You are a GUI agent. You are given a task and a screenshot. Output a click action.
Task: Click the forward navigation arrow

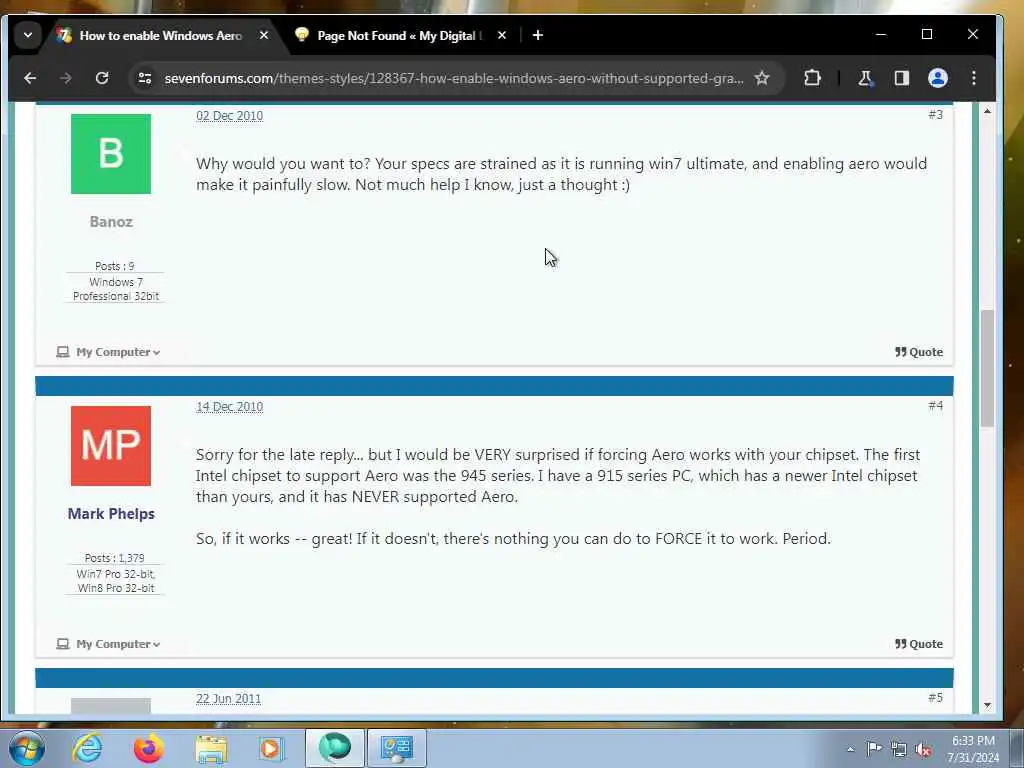pos(65,78)
